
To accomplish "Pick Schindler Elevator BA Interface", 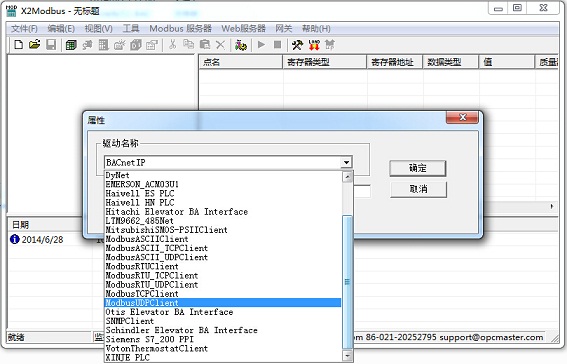I will (x=223, y=330).
